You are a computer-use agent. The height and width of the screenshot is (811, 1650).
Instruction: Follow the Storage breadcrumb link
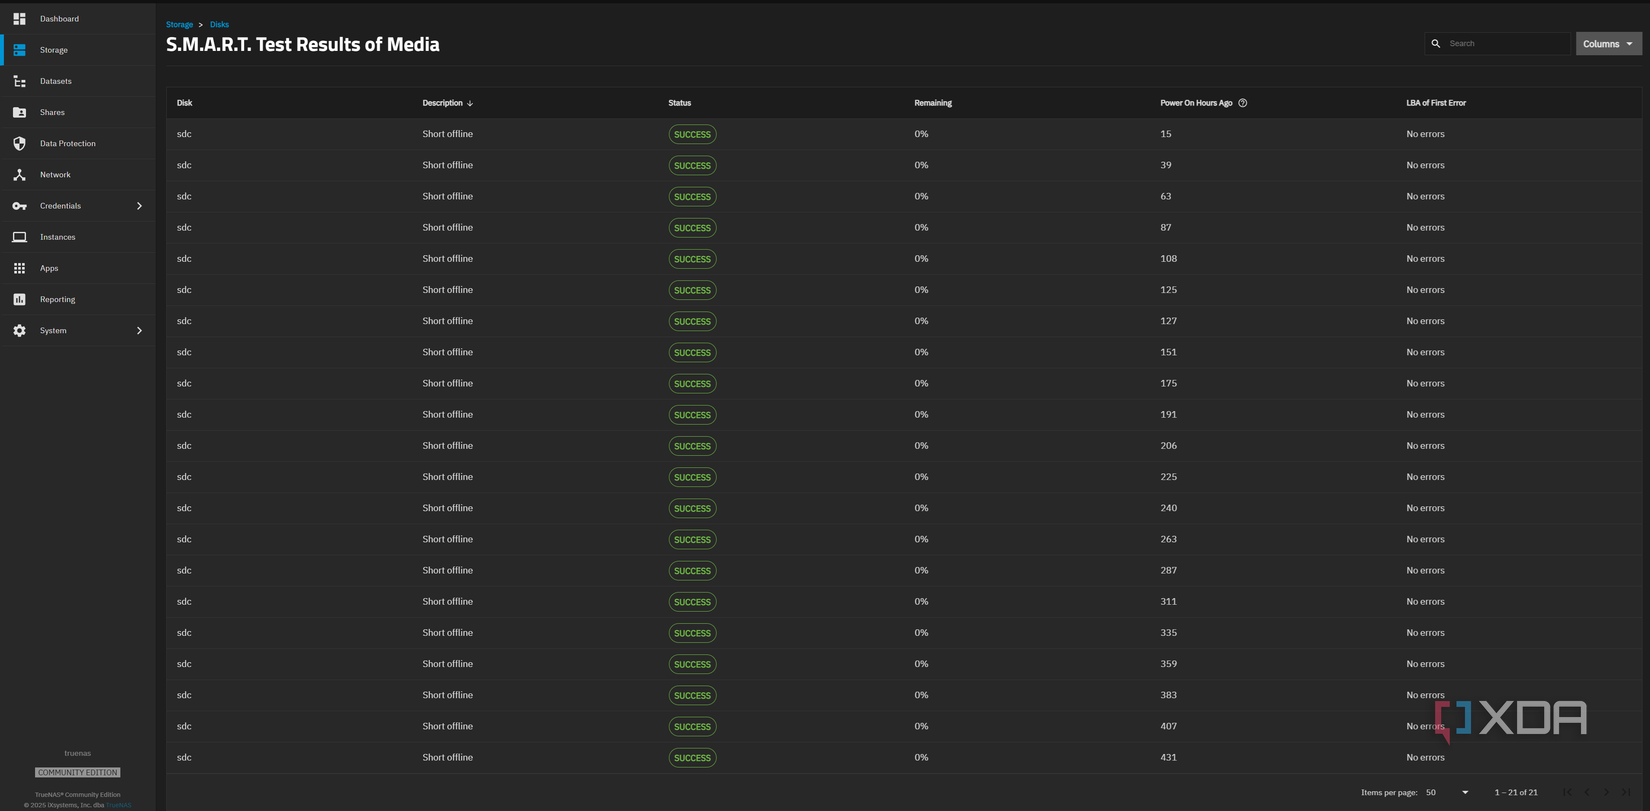tap(179, 24)
